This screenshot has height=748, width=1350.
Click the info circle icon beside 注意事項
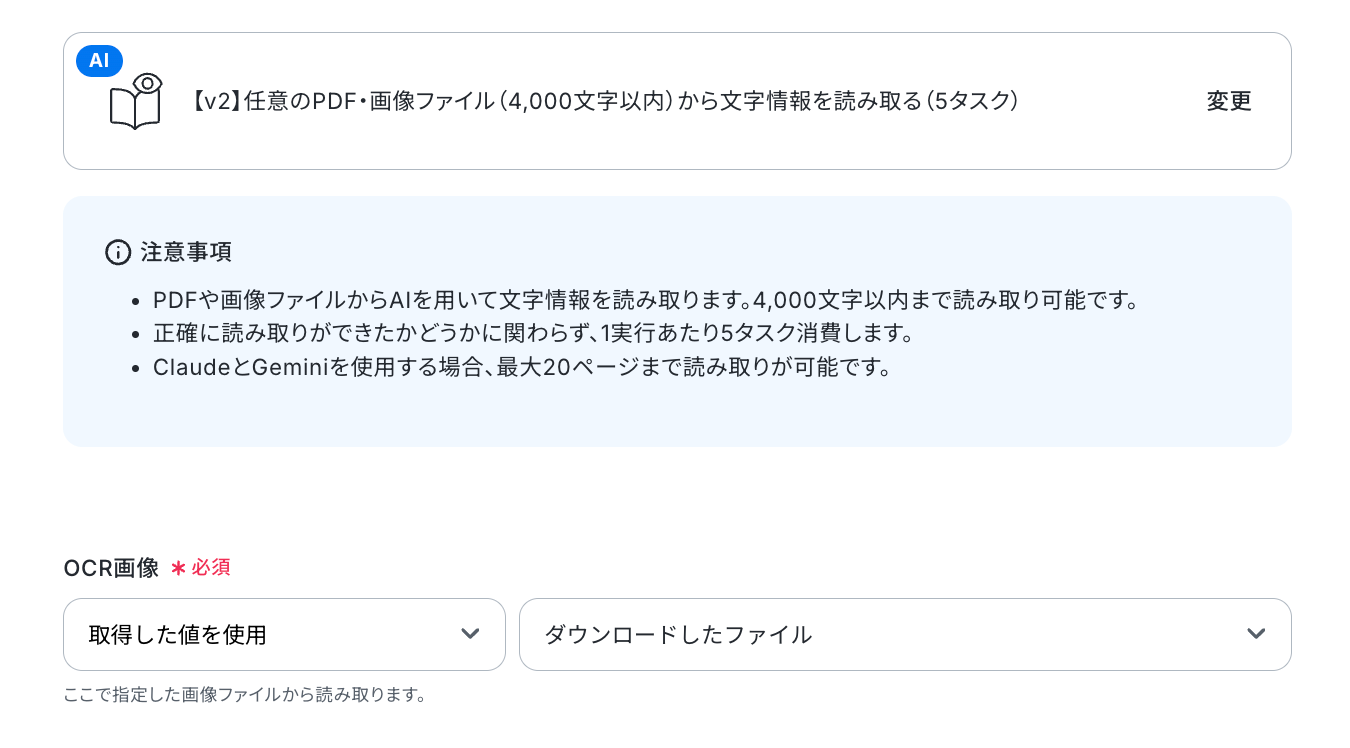coord(118,252)
